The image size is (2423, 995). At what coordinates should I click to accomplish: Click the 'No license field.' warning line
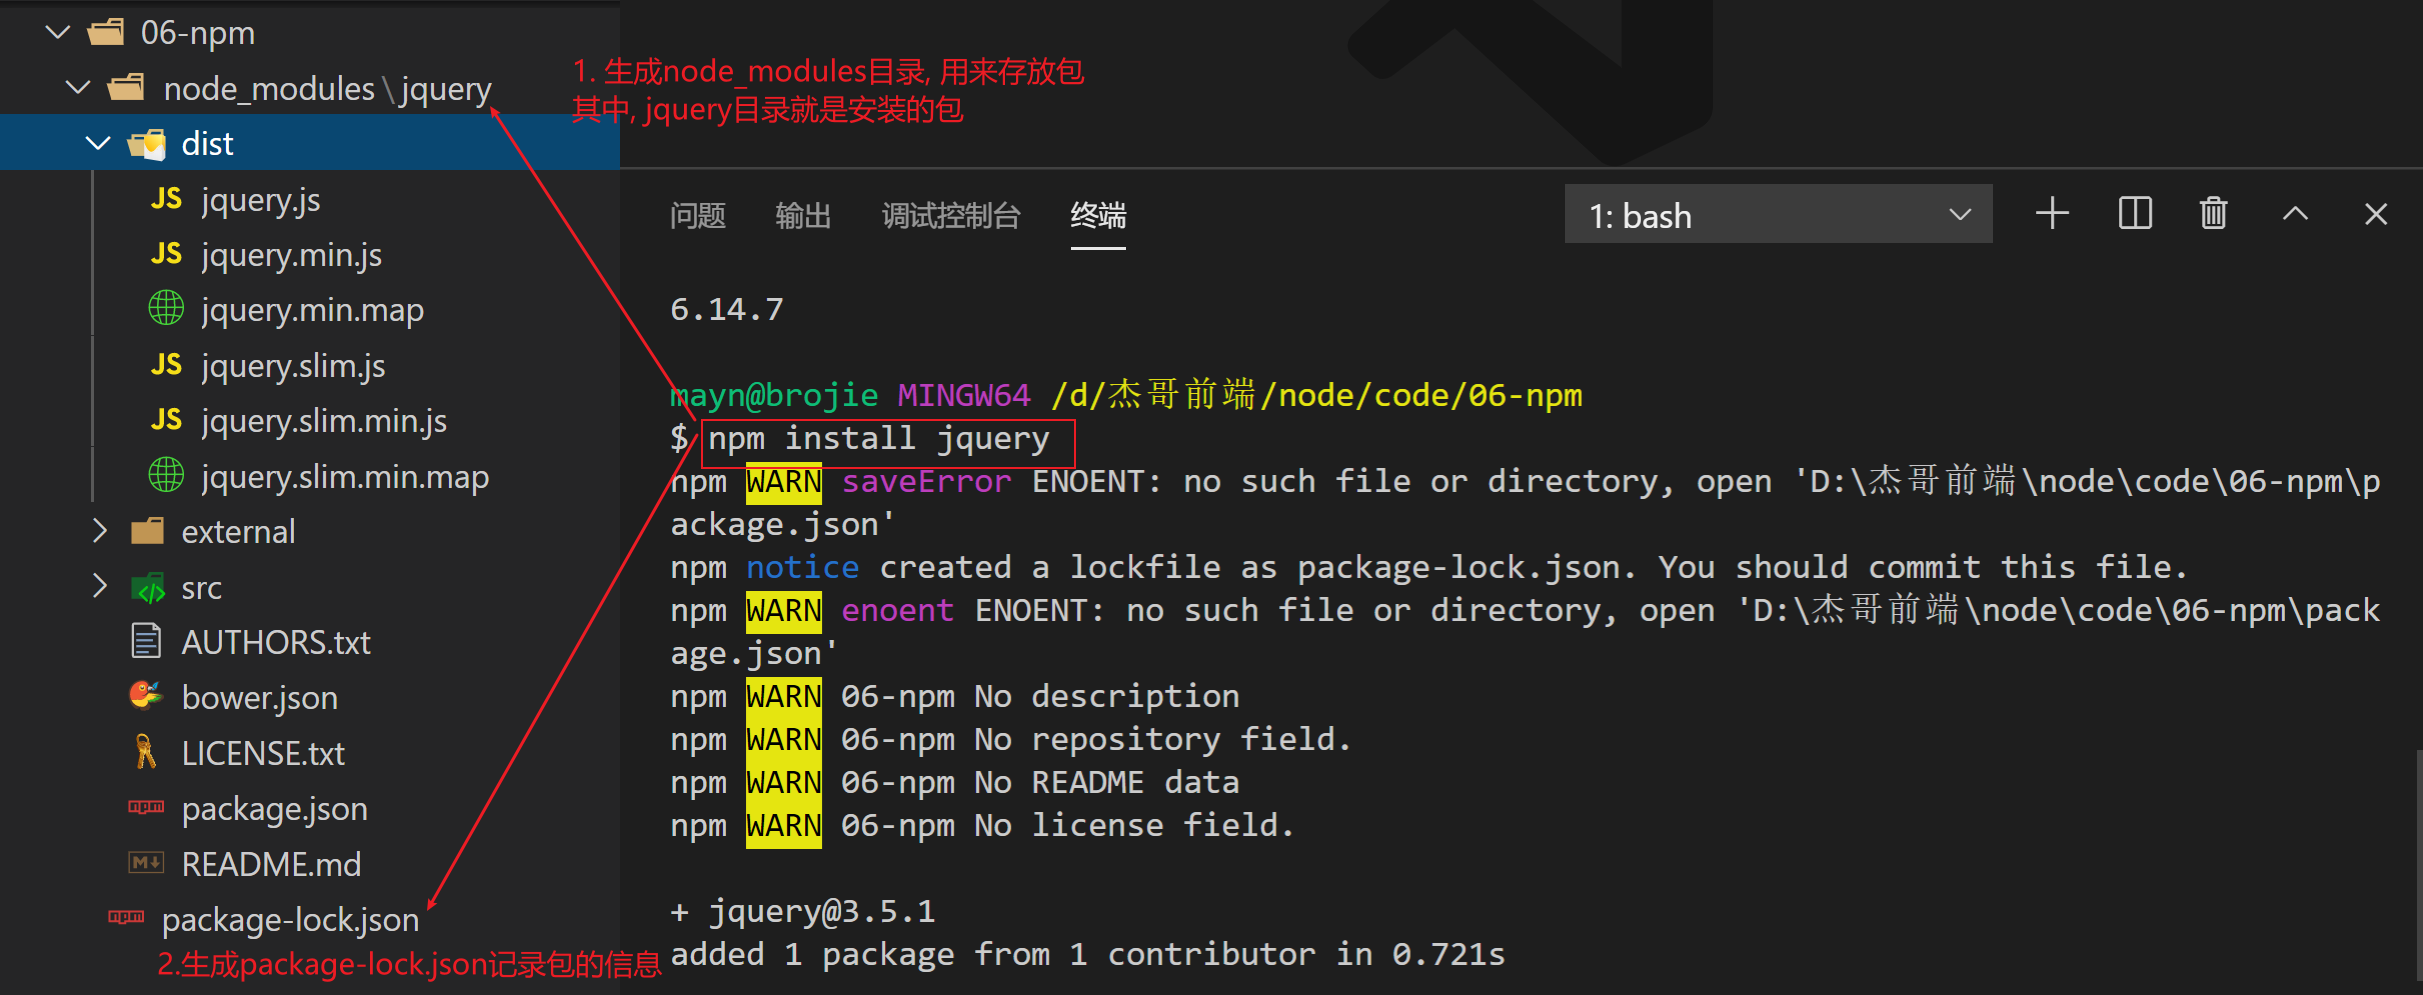[x=983, y=825]
